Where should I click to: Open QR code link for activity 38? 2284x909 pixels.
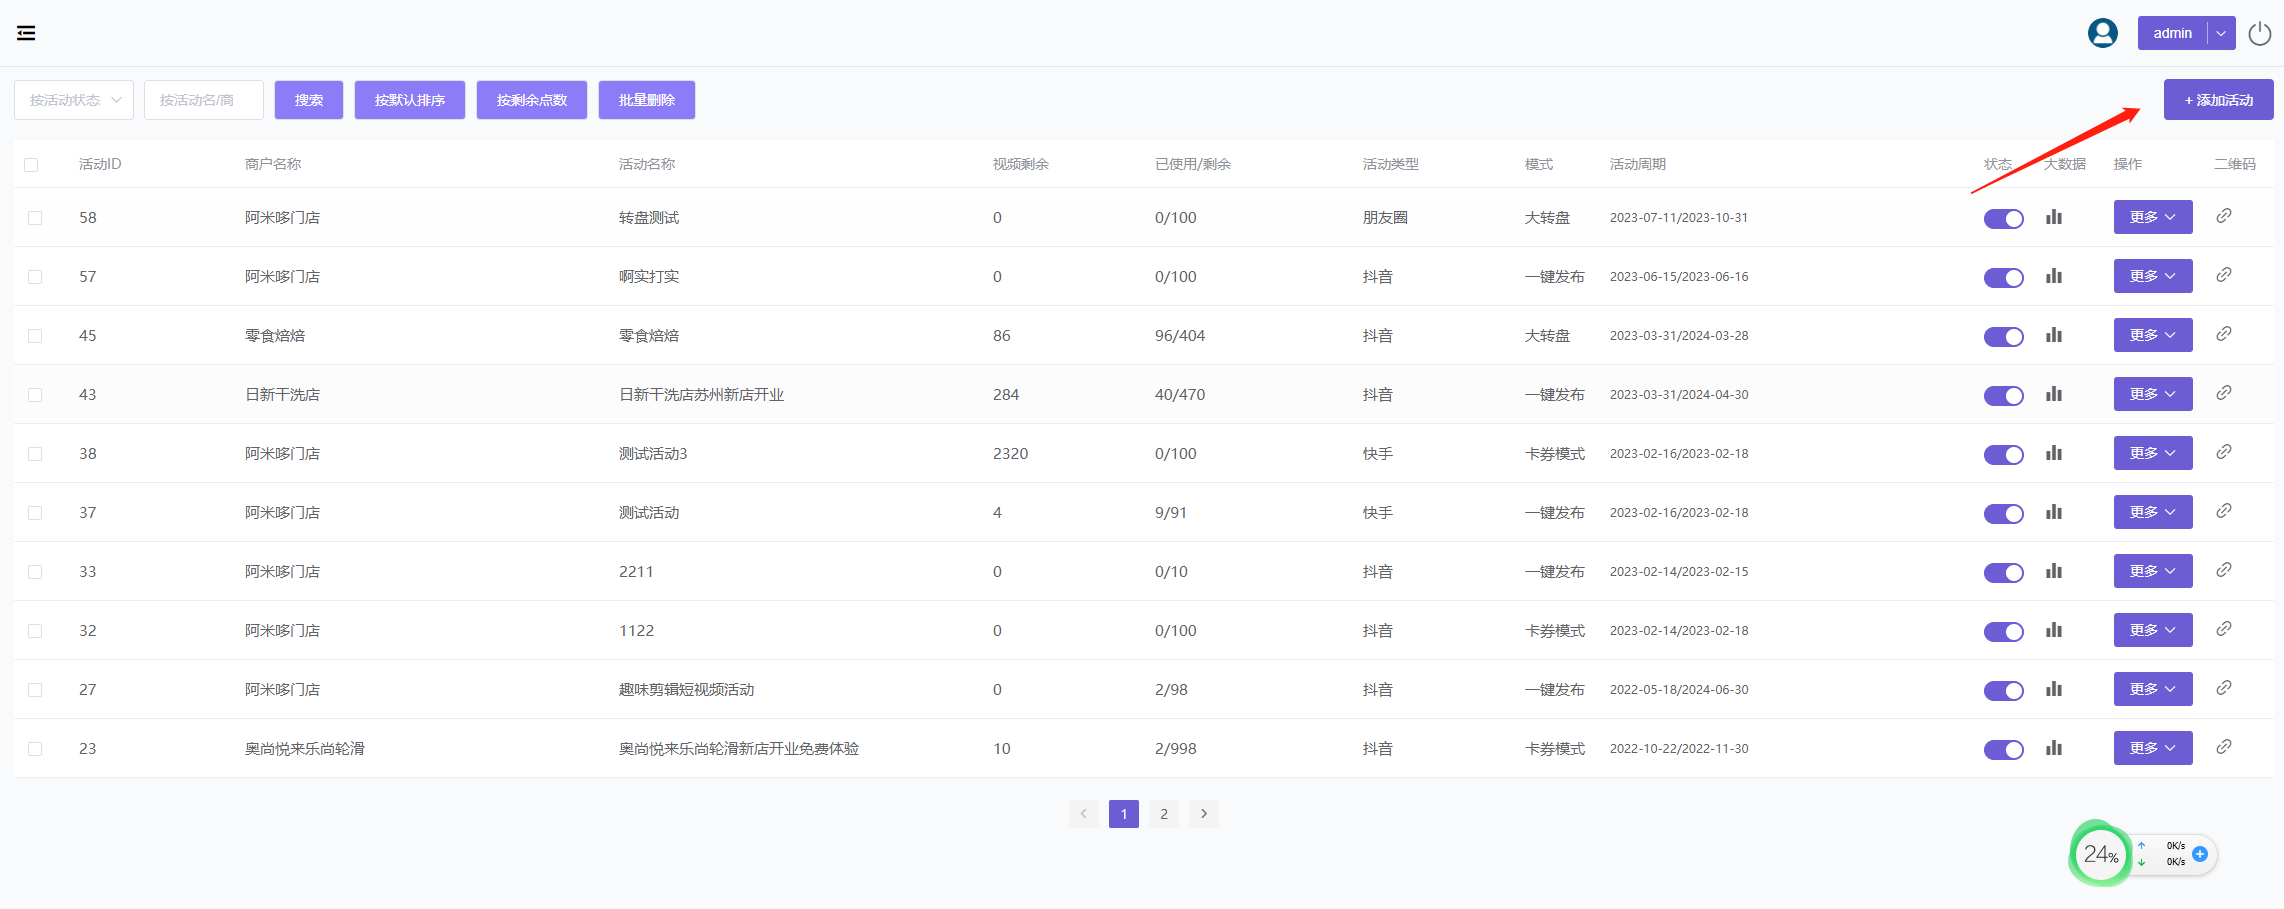click(x=2224, y=452)
